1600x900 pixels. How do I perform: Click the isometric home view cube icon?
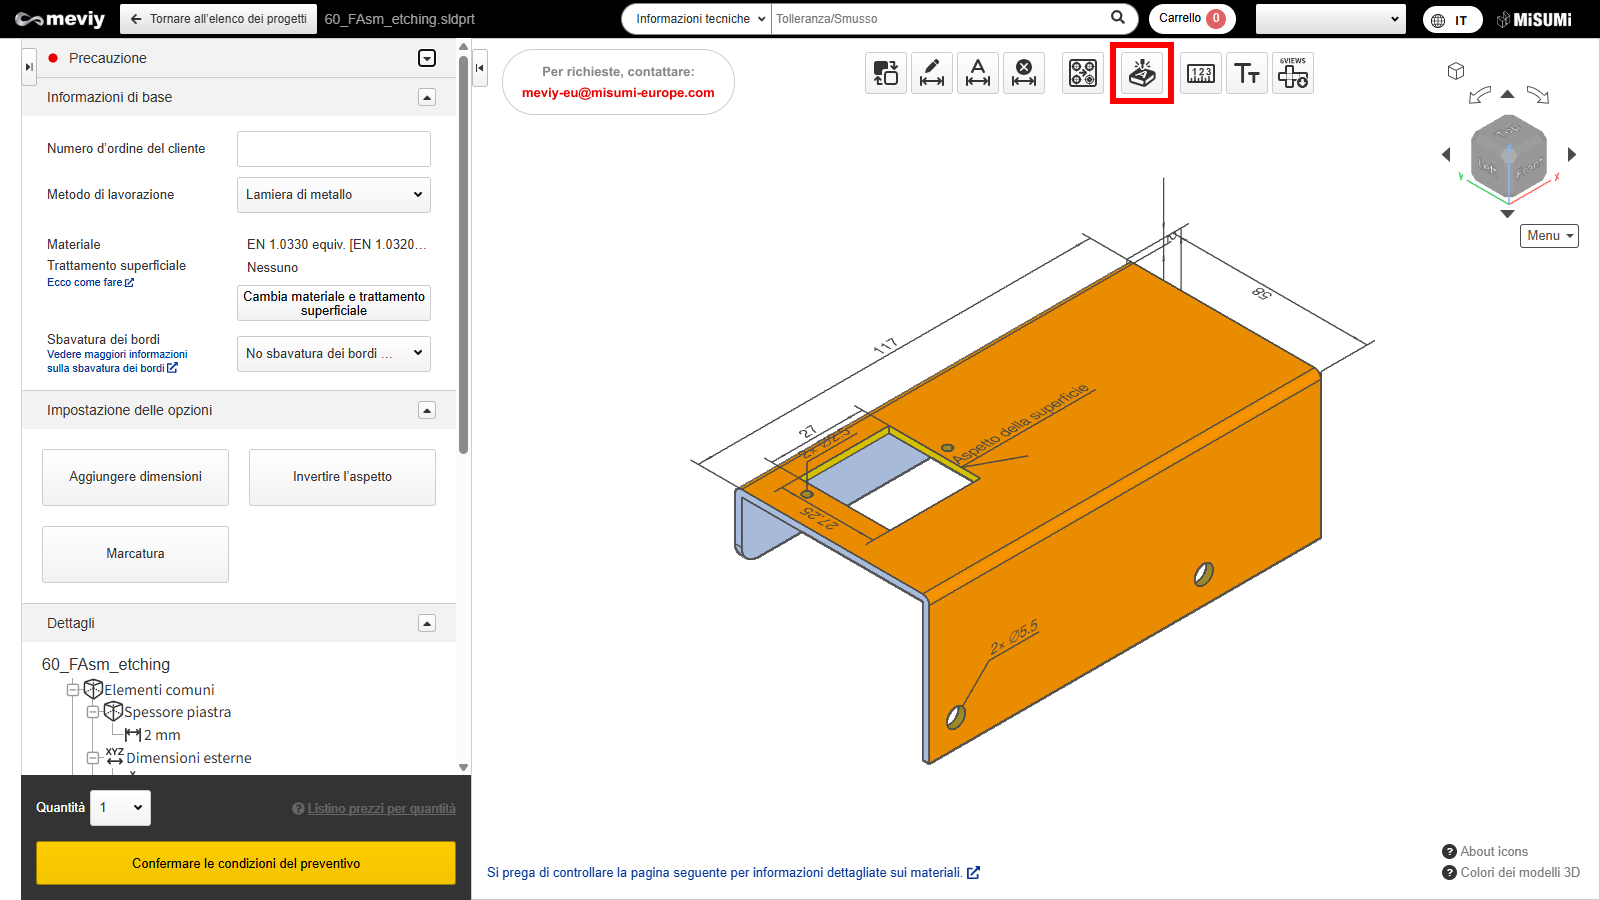(x=1456, y=71)
